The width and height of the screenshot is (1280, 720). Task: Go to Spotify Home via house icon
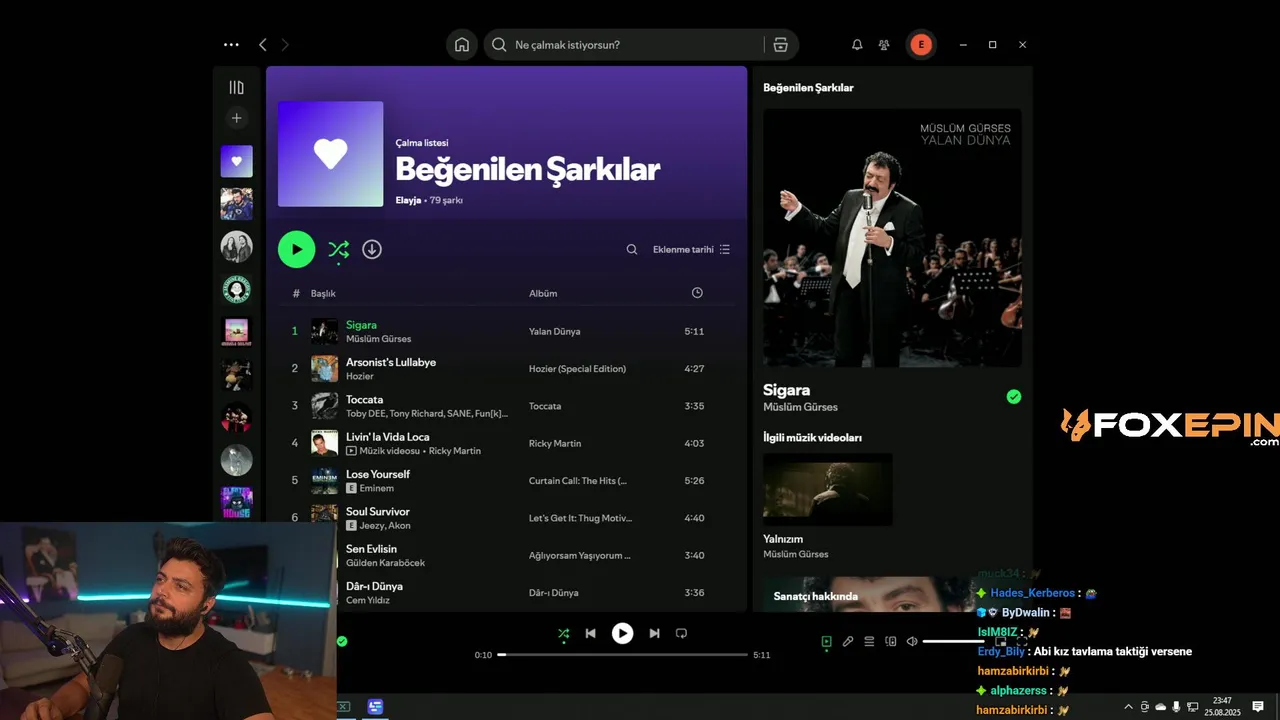462,45
